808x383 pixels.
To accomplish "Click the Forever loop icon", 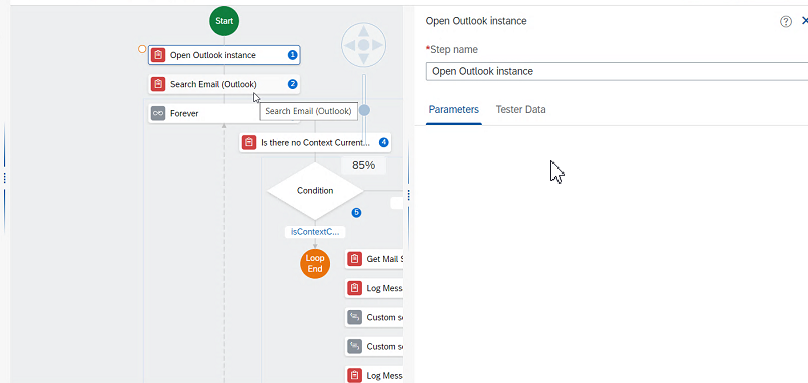I will click(x=158, y=113).
